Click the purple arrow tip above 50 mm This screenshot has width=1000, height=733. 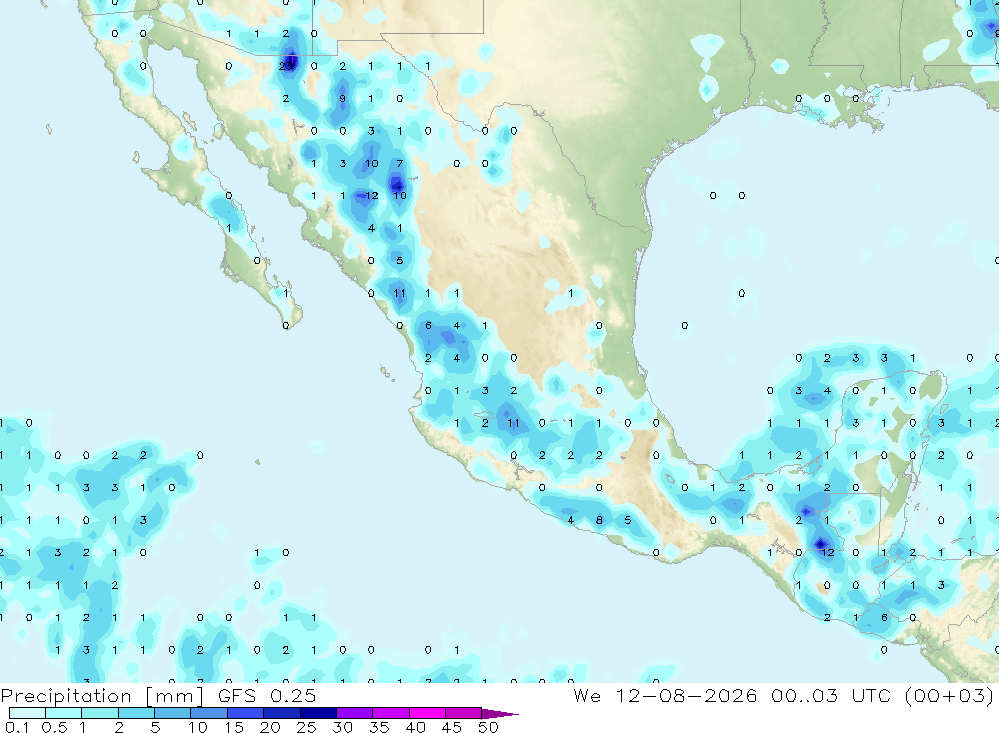click(499, 714)
